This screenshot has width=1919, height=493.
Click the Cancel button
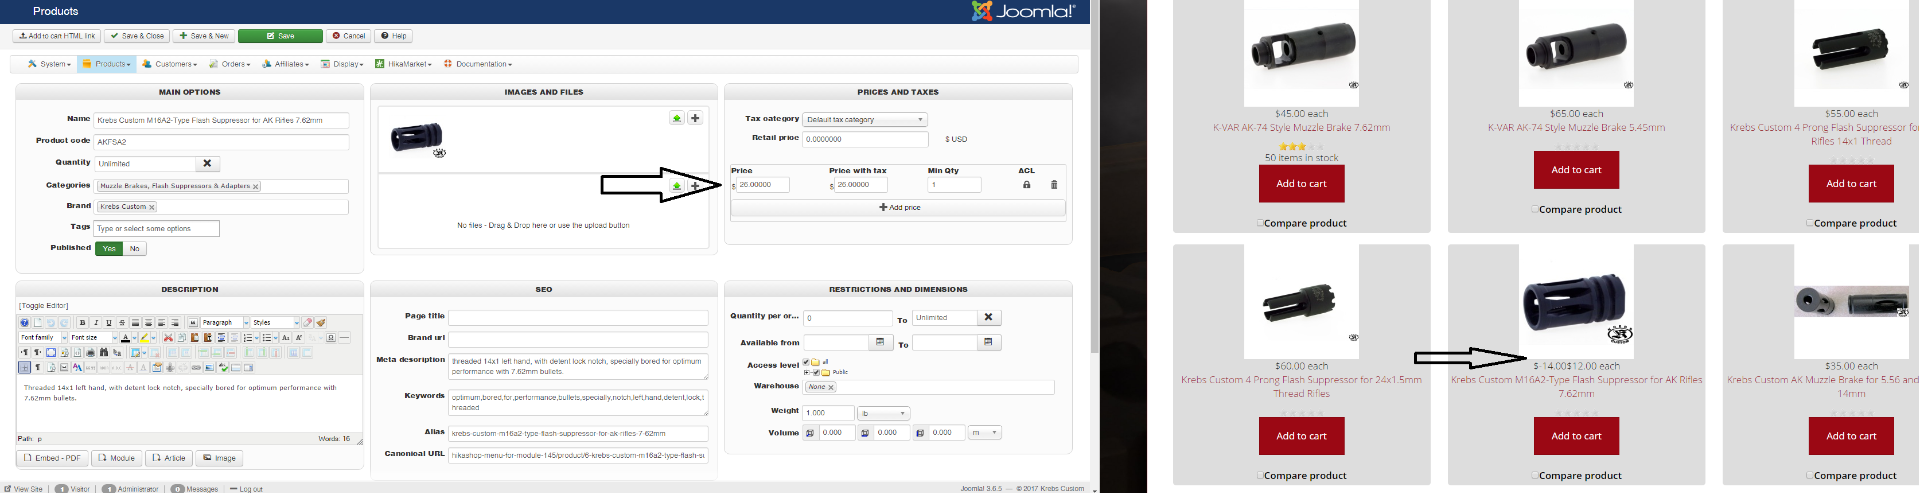(349, 36)
